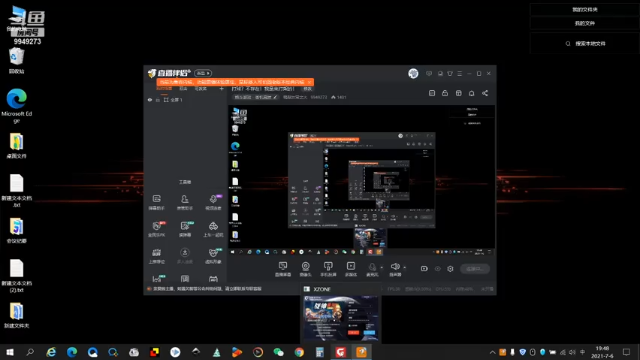Open the version pill beside the logo

pyautogui.click(x=203, y=73)
